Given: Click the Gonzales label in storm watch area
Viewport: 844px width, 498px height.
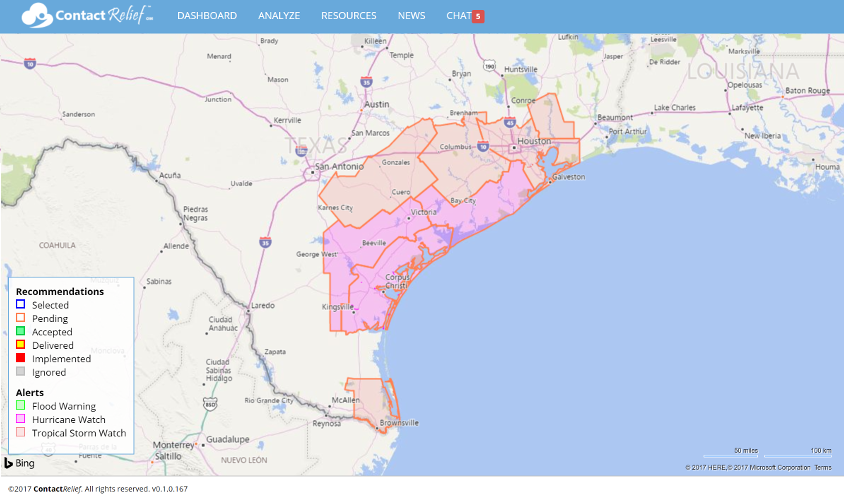Looking at the screenshot, I should pyautogui.click(x=396, y=162).
